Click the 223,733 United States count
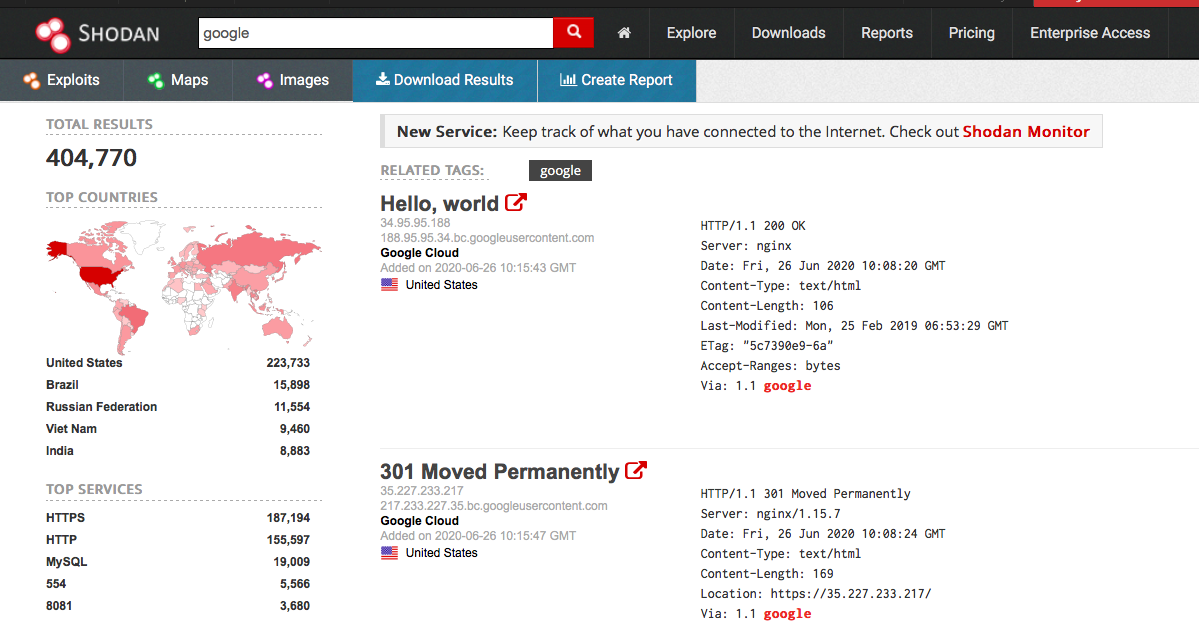Screen dimensions: 1199x634 pos(288,363)
